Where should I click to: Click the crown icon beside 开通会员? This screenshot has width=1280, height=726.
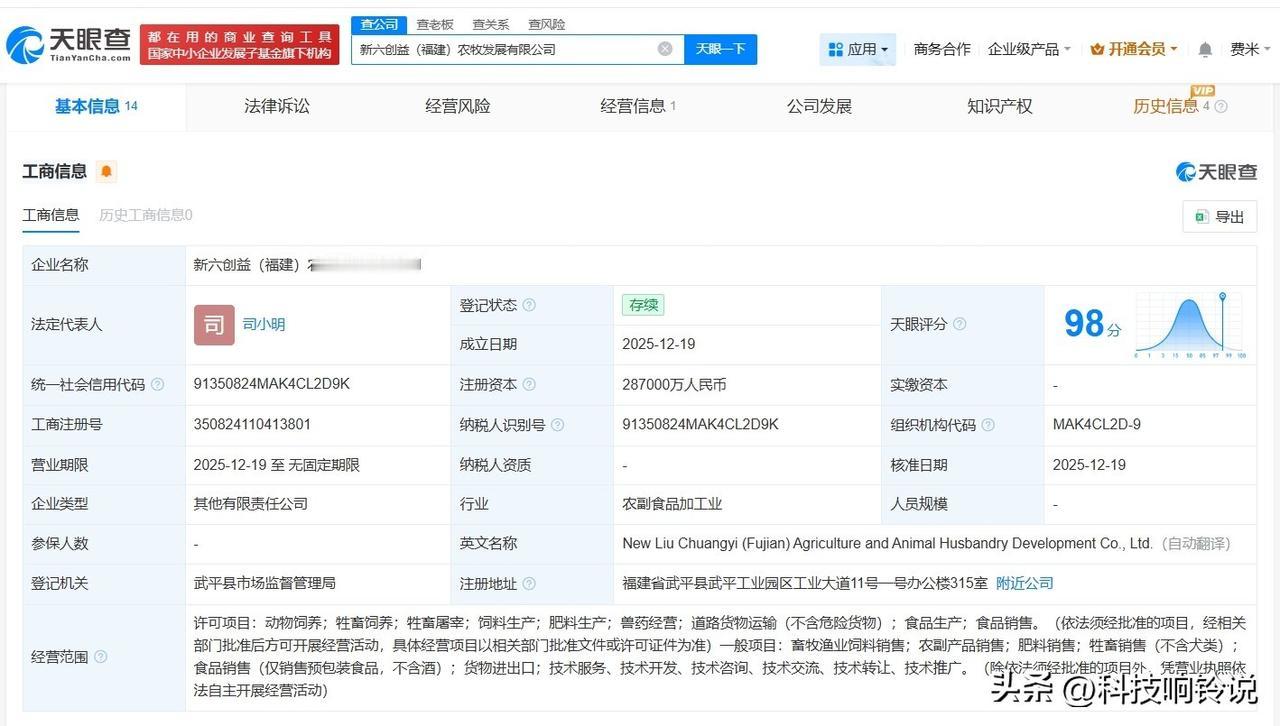[1096, 48]
